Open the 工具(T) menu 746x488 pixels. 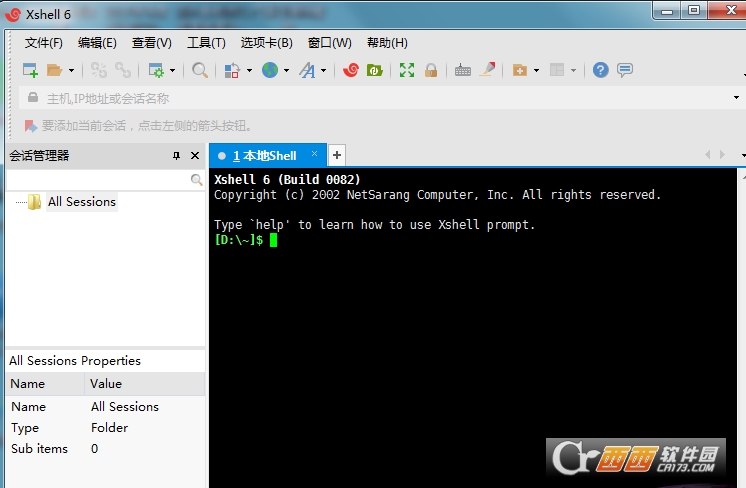pos(206,43)
